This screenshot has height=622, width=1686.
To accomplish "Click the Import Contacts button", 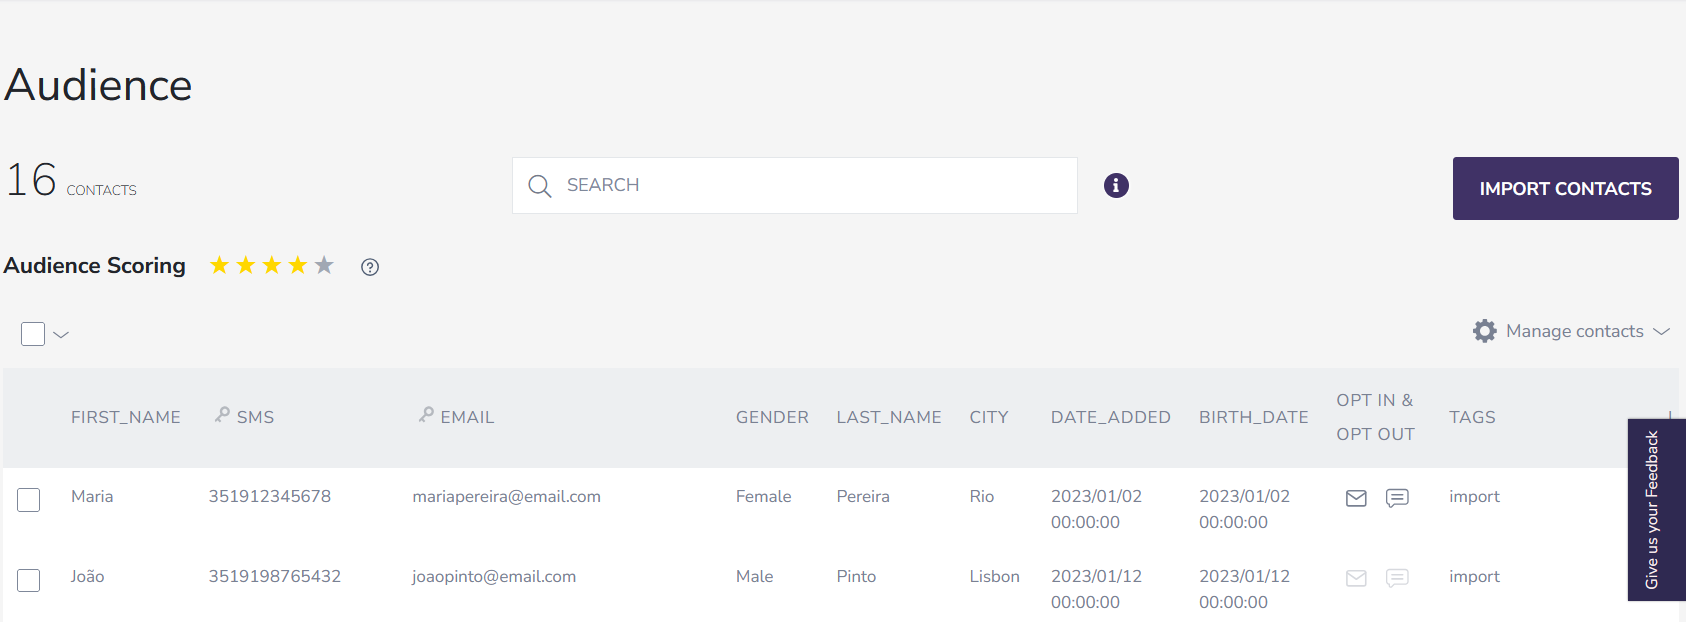I will 1565,188.
